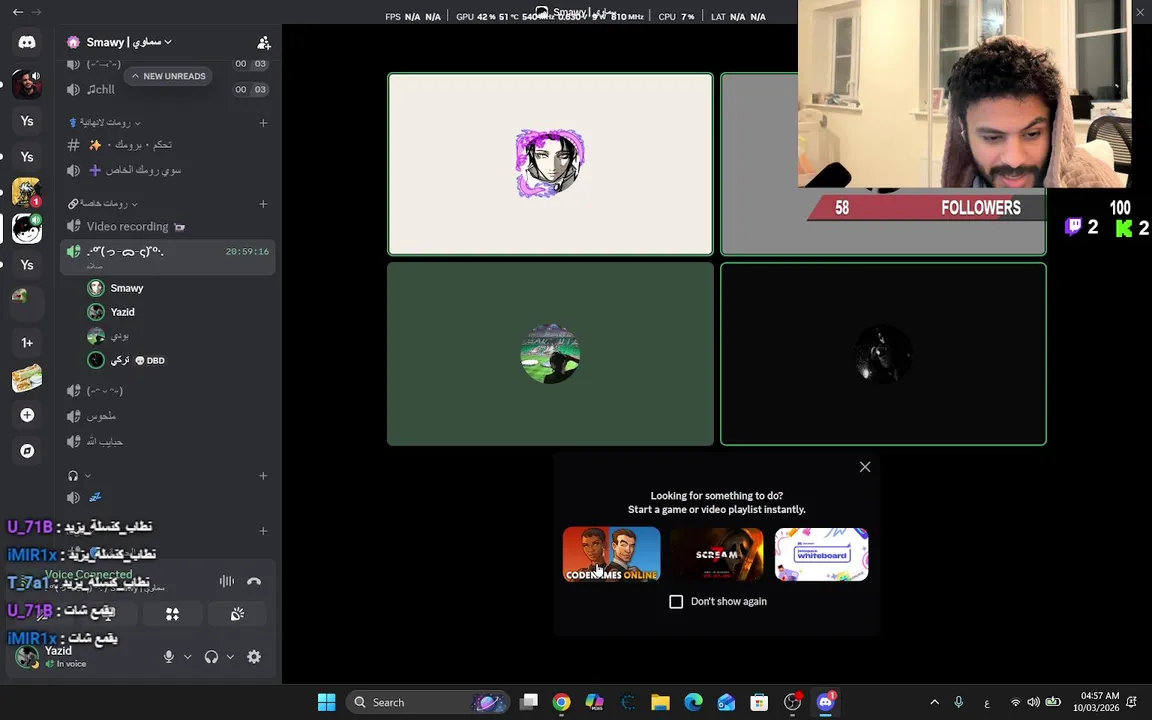
Task: Focus the anime-avatar participant tile
Action: click(550, 164)
